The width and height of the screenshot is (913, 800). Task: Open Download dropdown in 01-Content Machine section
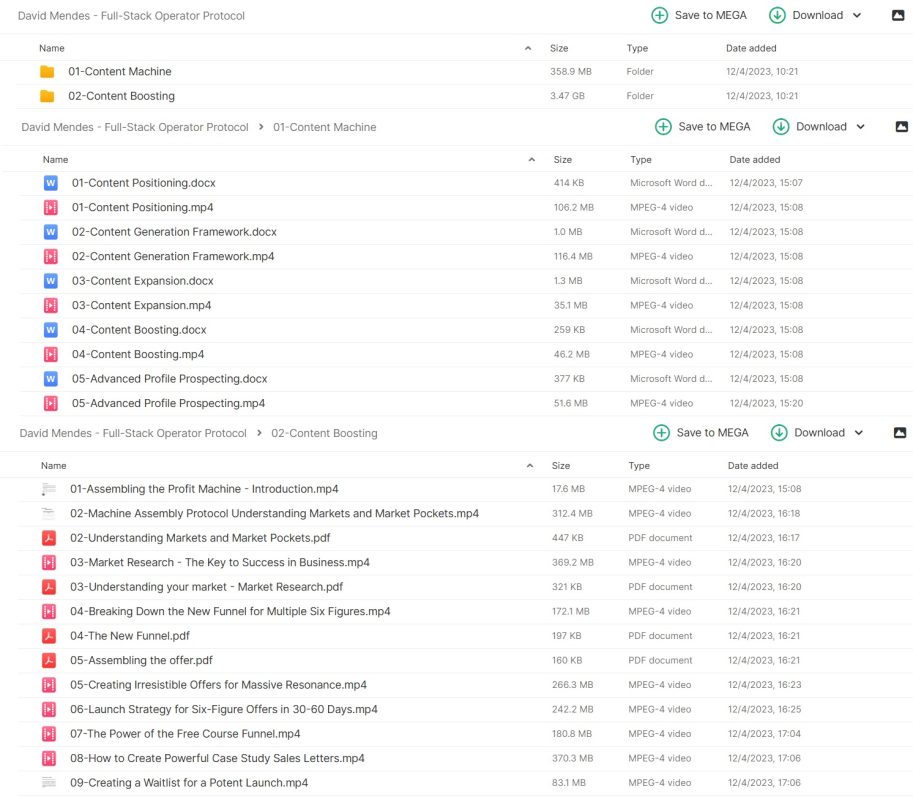[861, 127]
